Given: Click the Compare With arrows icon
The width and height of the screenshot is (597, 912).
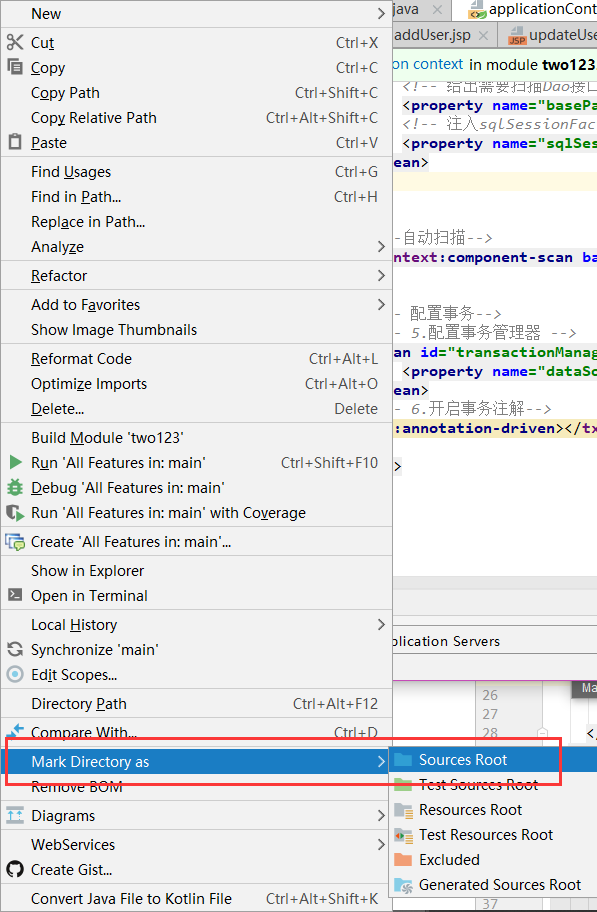Looking at the screenshot, I should coord(15,731).
